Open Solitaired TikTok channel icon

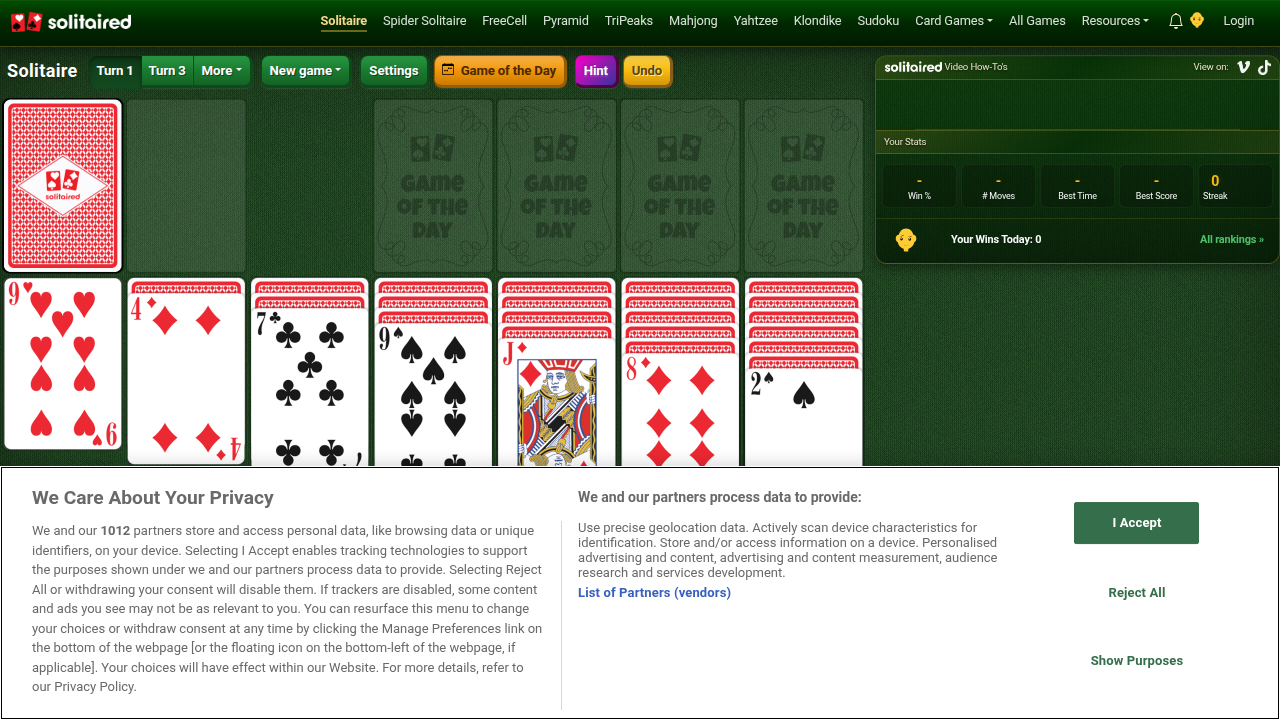[x=1264, y=67]
